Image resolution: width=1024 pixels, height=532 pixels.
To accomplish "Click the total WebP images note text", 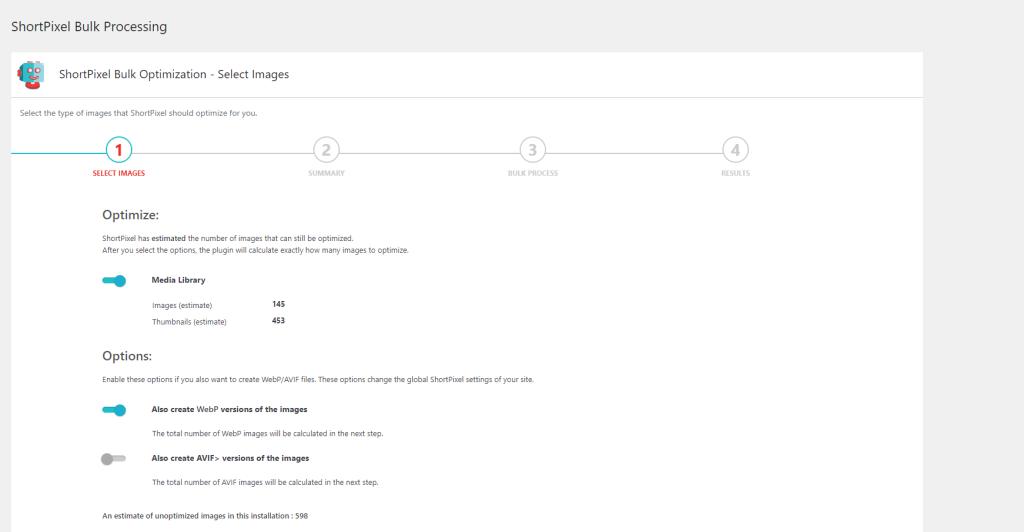I will 268,433.
